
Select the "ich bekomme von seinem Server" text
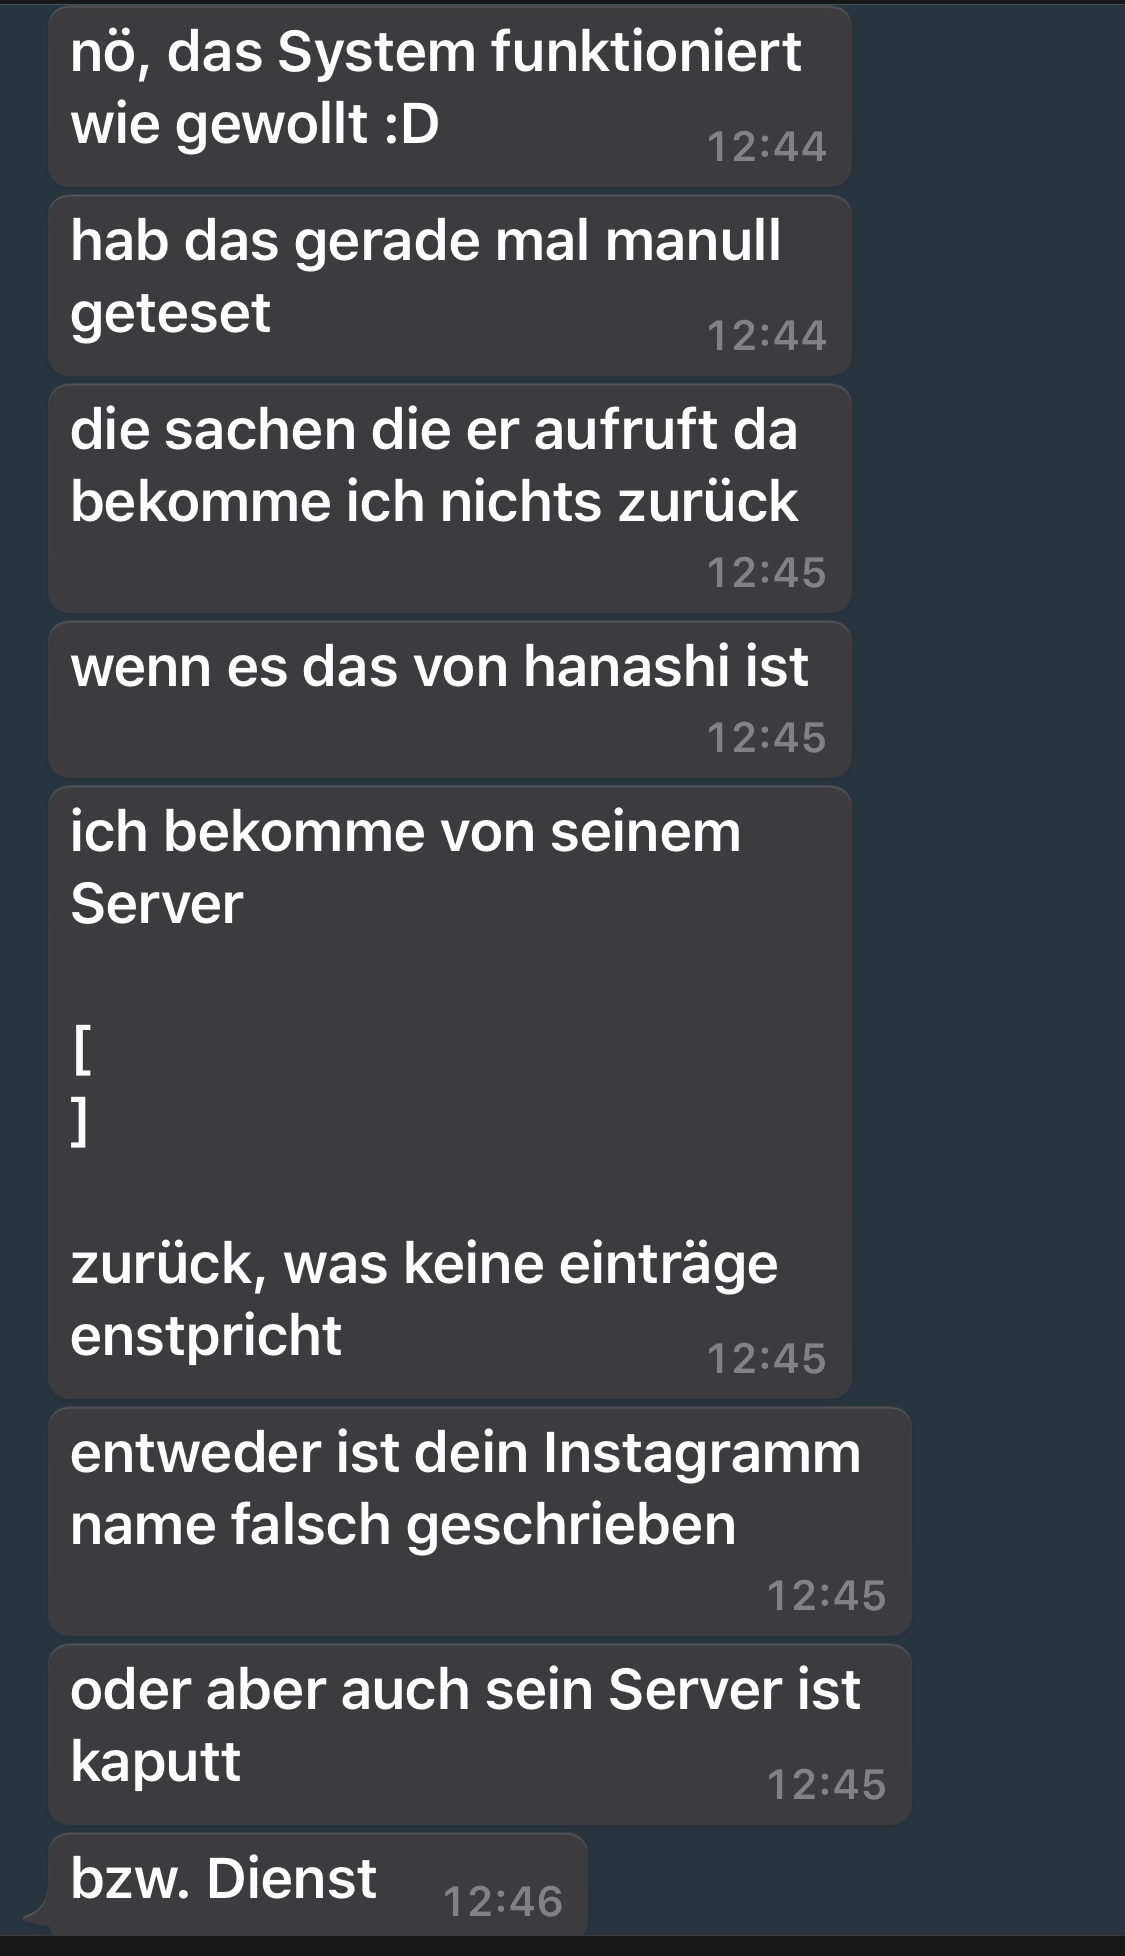click(405, 868)
